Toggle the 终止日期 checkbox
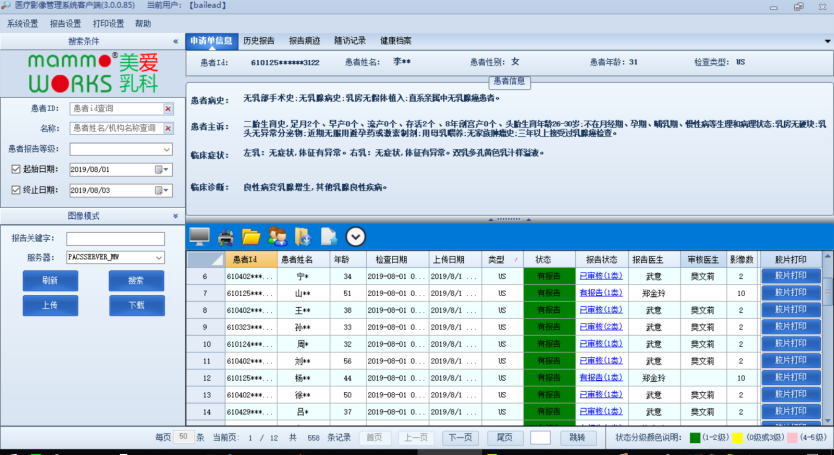Image resolution: width=834 pixels, height=455 pixels. tap(16, 190)
